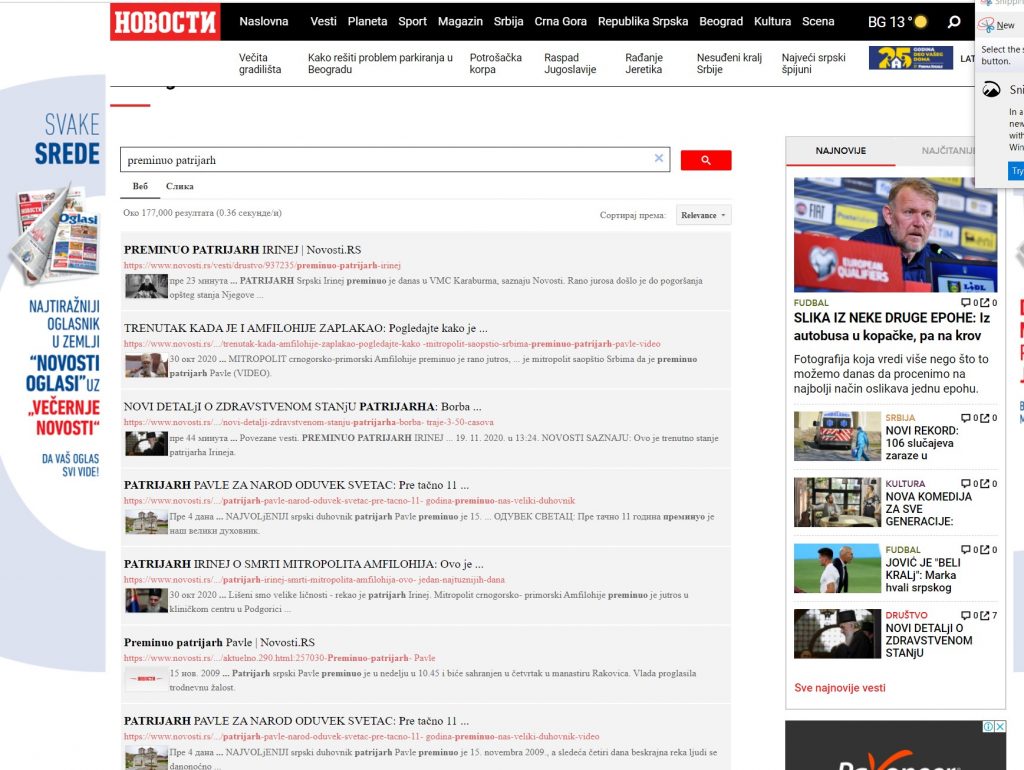Open PATRIJARH IRINEJ O SMRTI MITROPOLITA result
This screenshot has height=770, width=1024.
[304, 564]
